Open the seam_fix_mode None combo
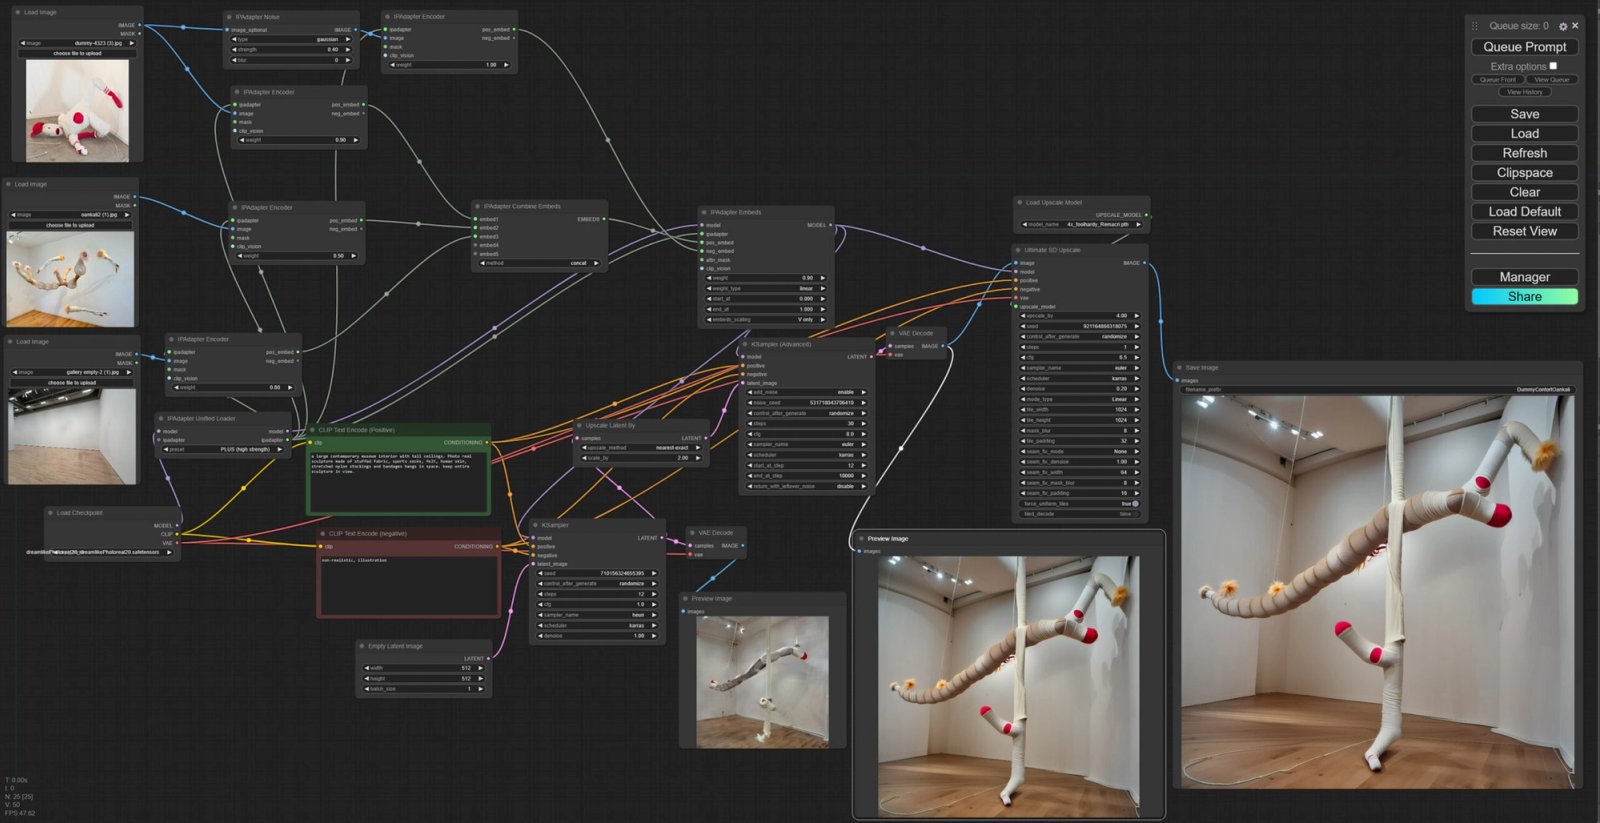 pos(1080,451)
